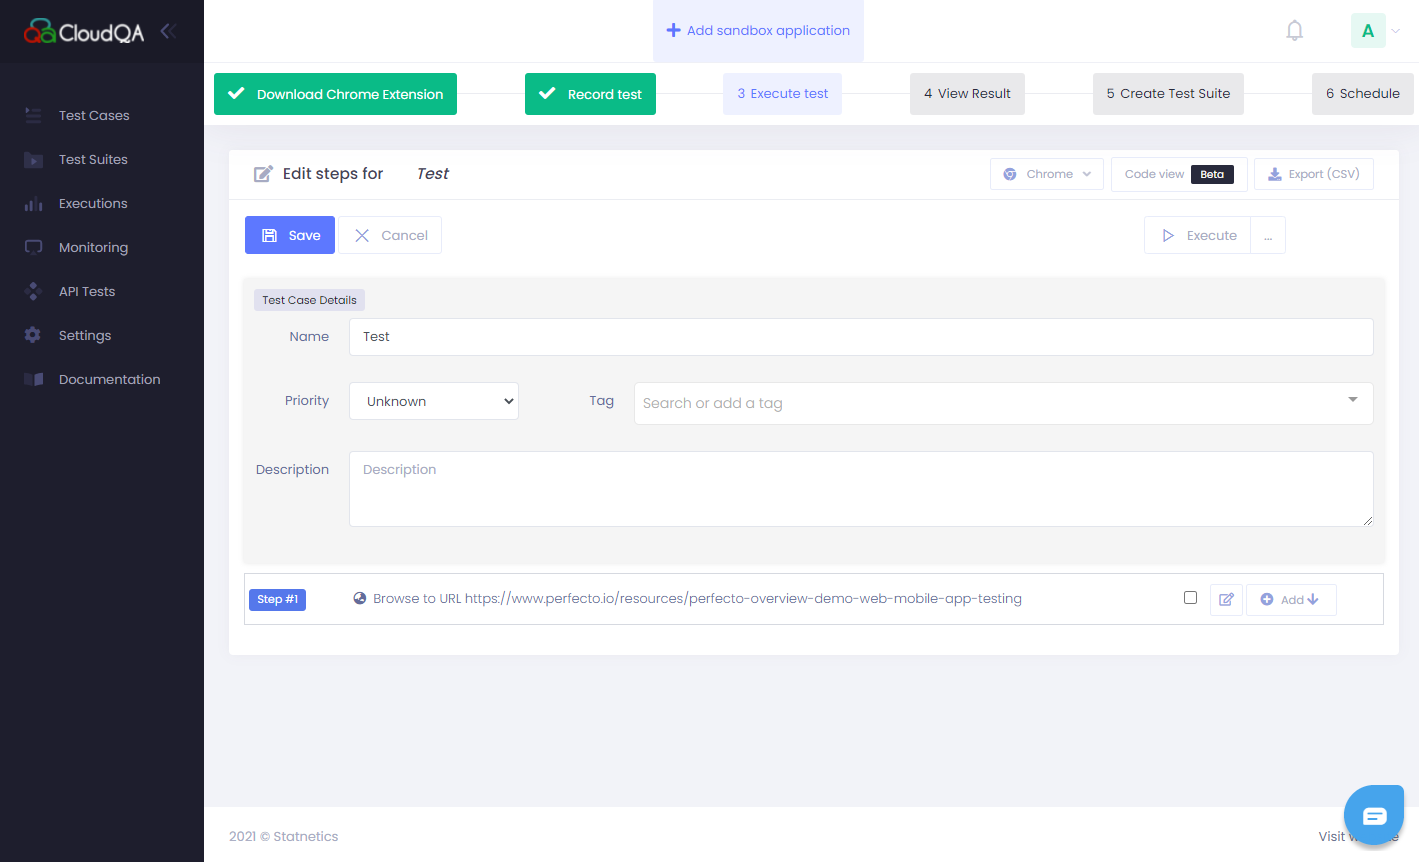Export steps as CSV

[1314, 174]
